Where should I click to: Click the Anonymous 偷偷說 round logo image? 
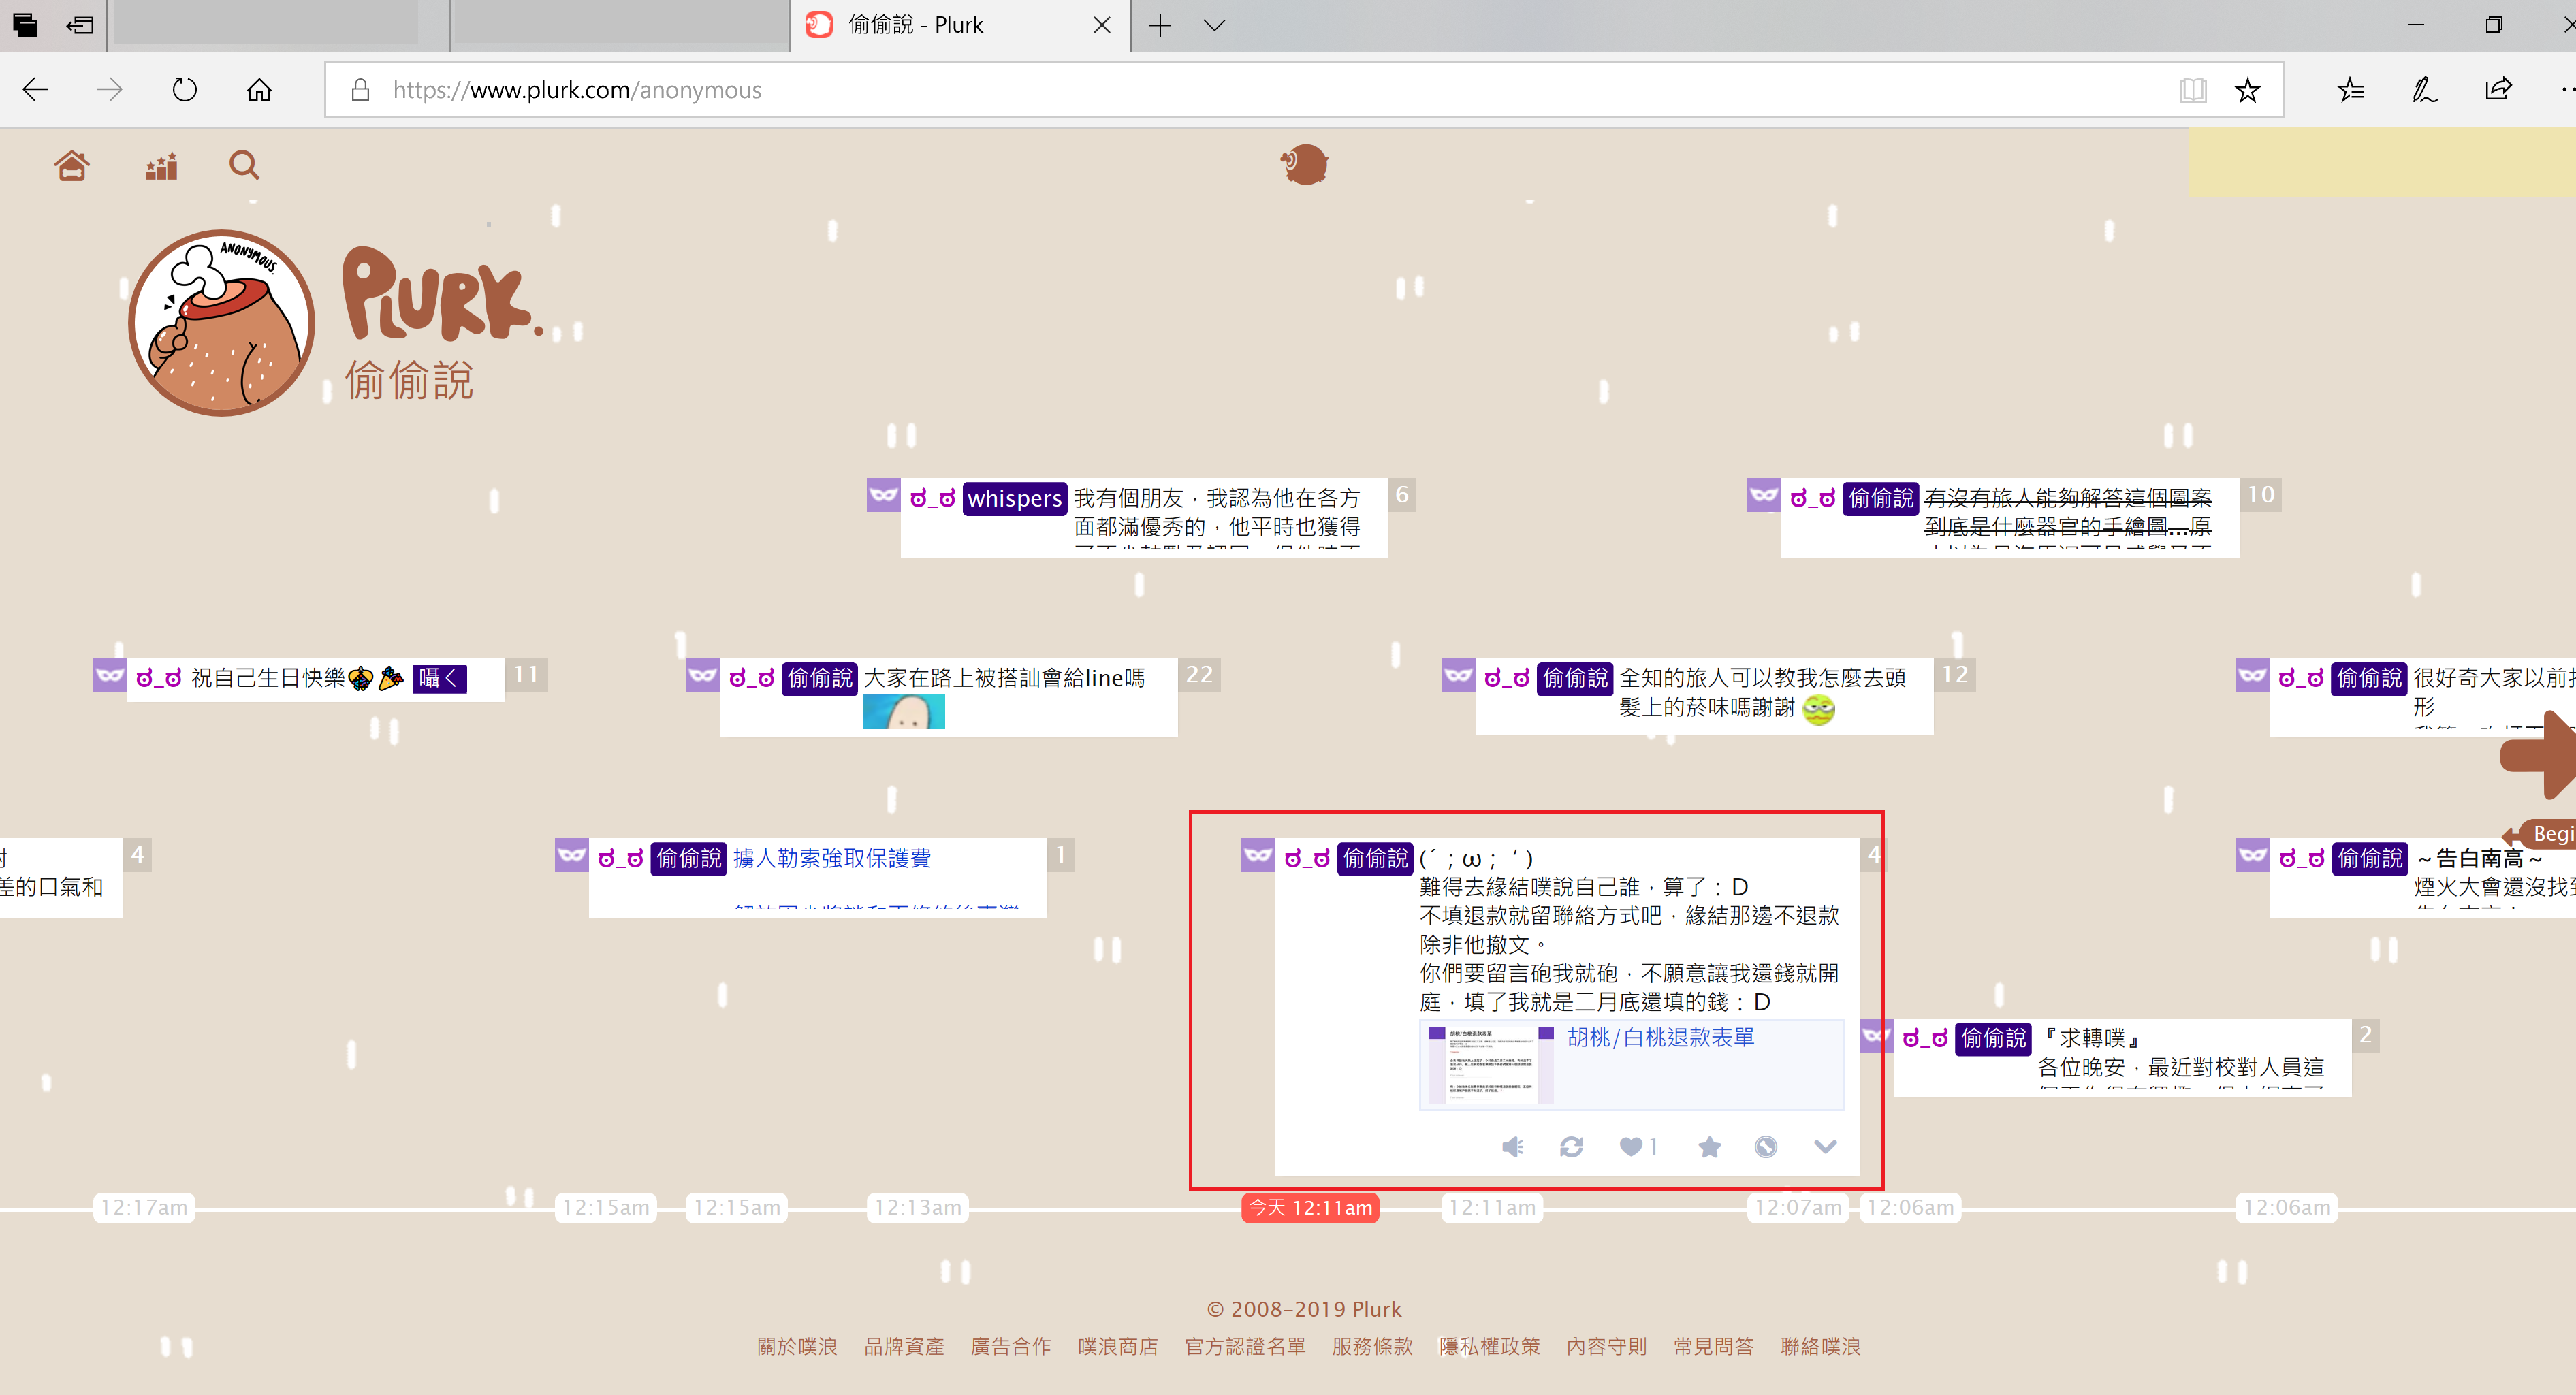221,323
